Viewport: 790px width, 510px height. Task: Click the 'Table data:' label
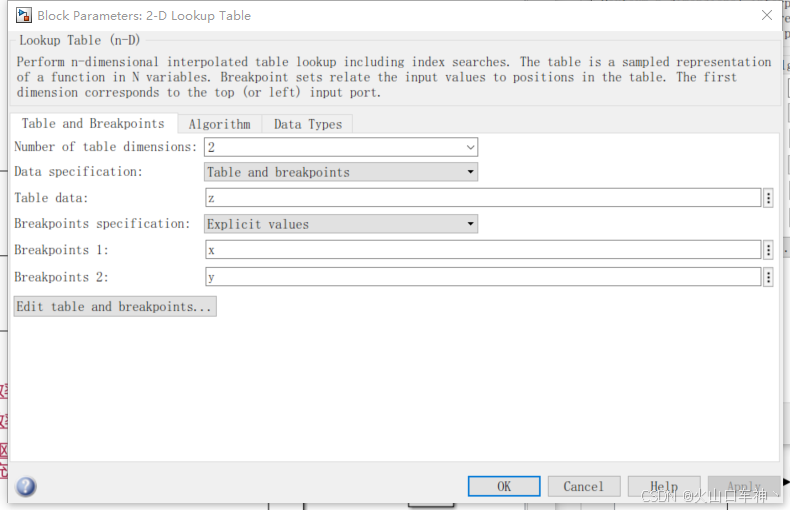[51, 198]
